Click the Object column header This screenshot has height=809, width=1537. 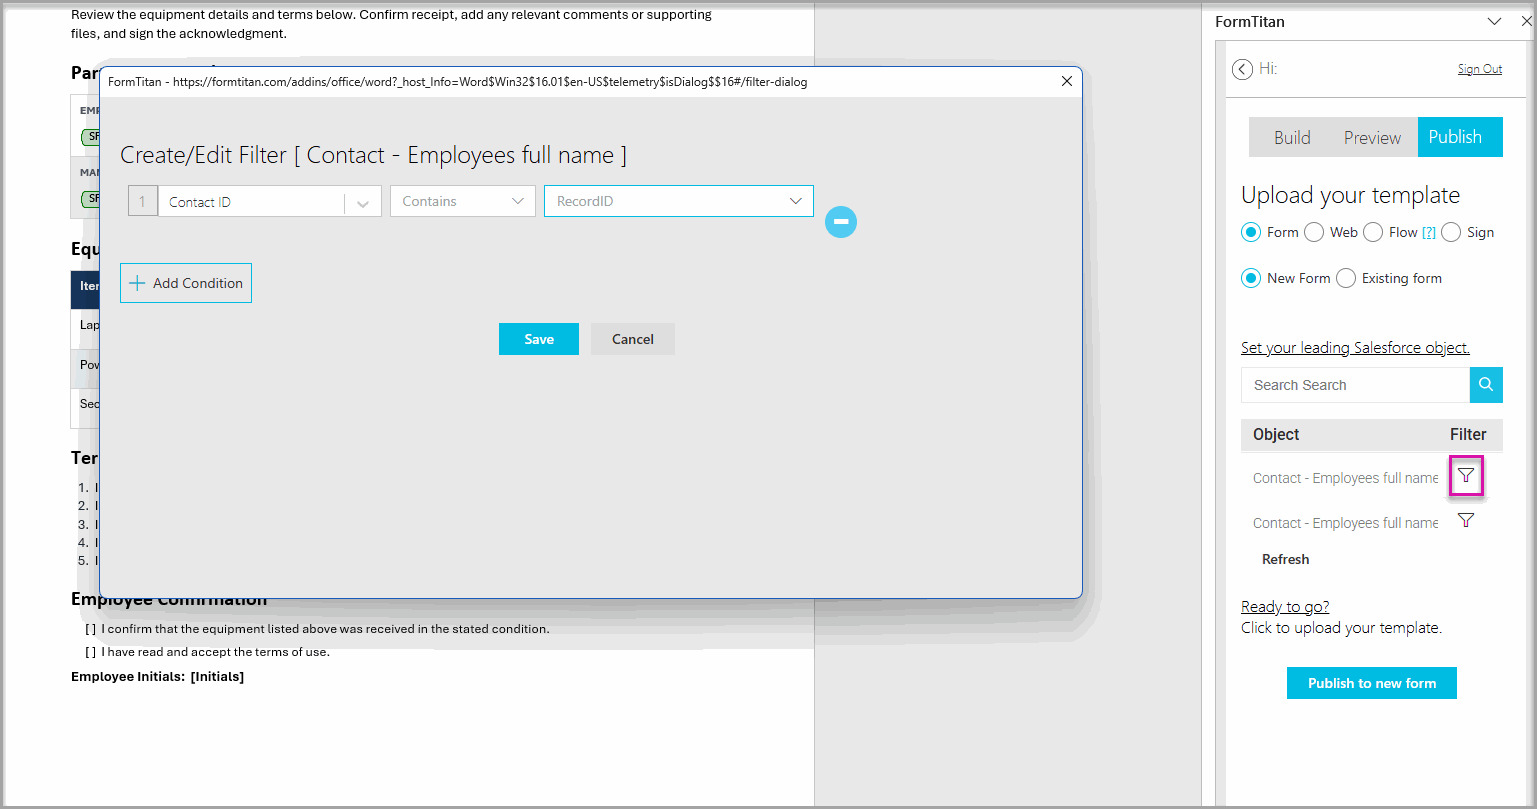pos(1276,434)
